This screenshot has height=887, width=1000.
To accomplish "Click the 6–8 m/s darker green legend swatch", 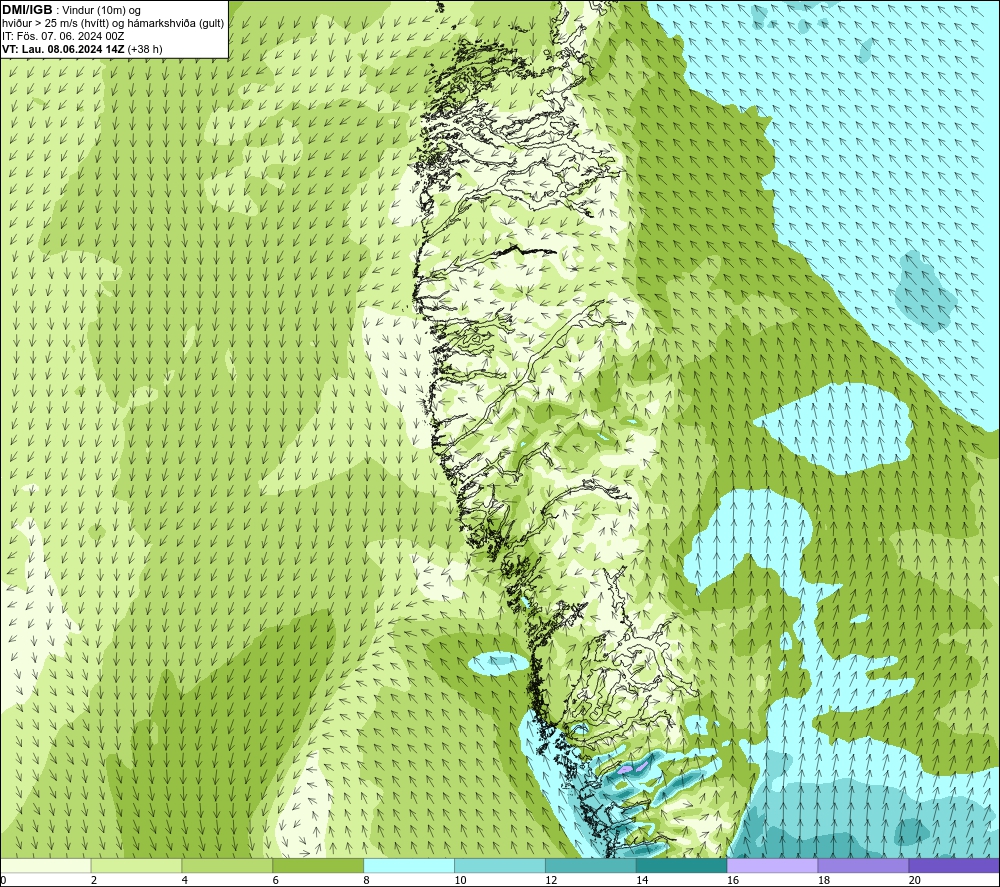I will tap(318, 865).
